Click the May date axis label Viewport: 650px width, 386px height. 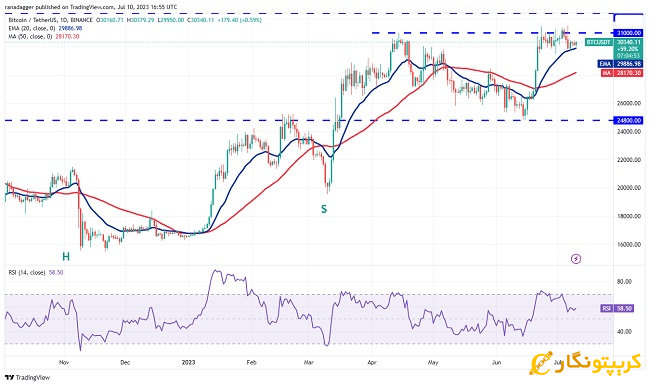[433, 362]
